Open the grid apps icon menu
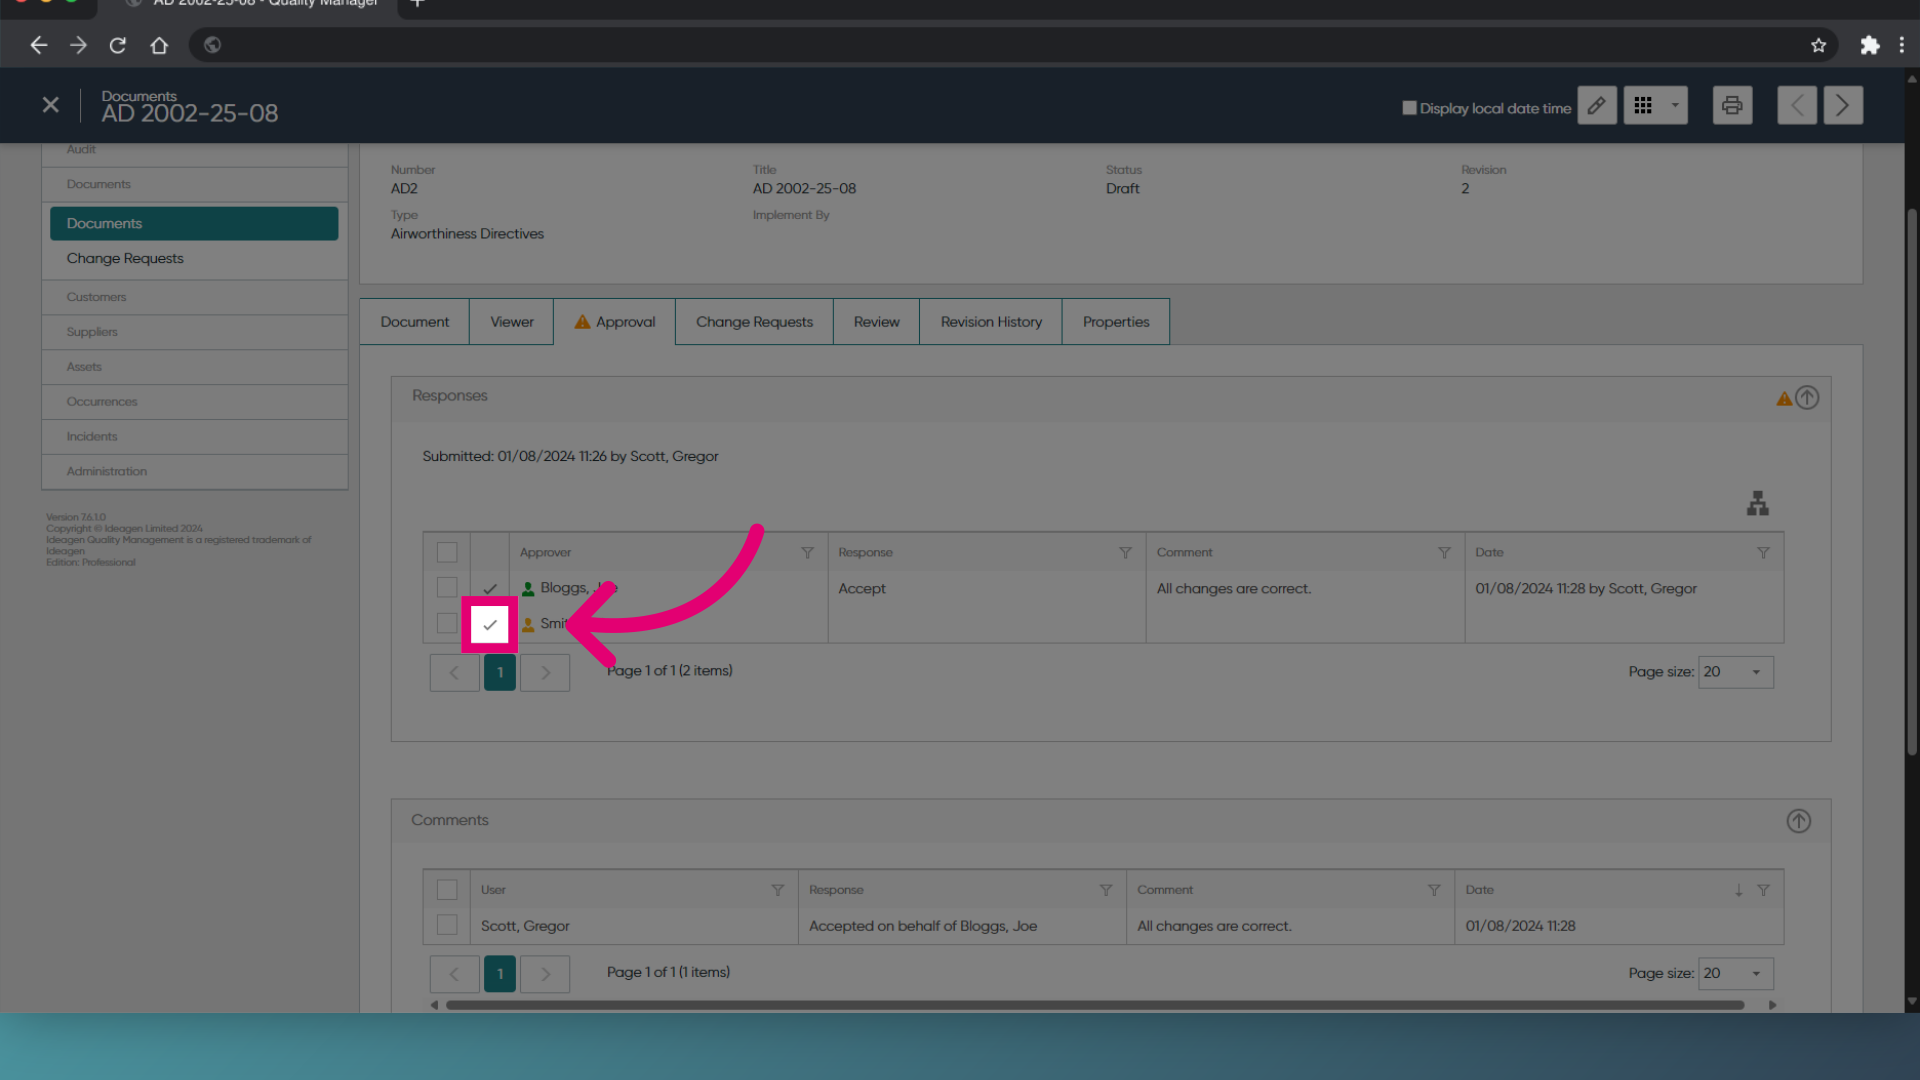1920x1080 pixels. [1643, 106]
